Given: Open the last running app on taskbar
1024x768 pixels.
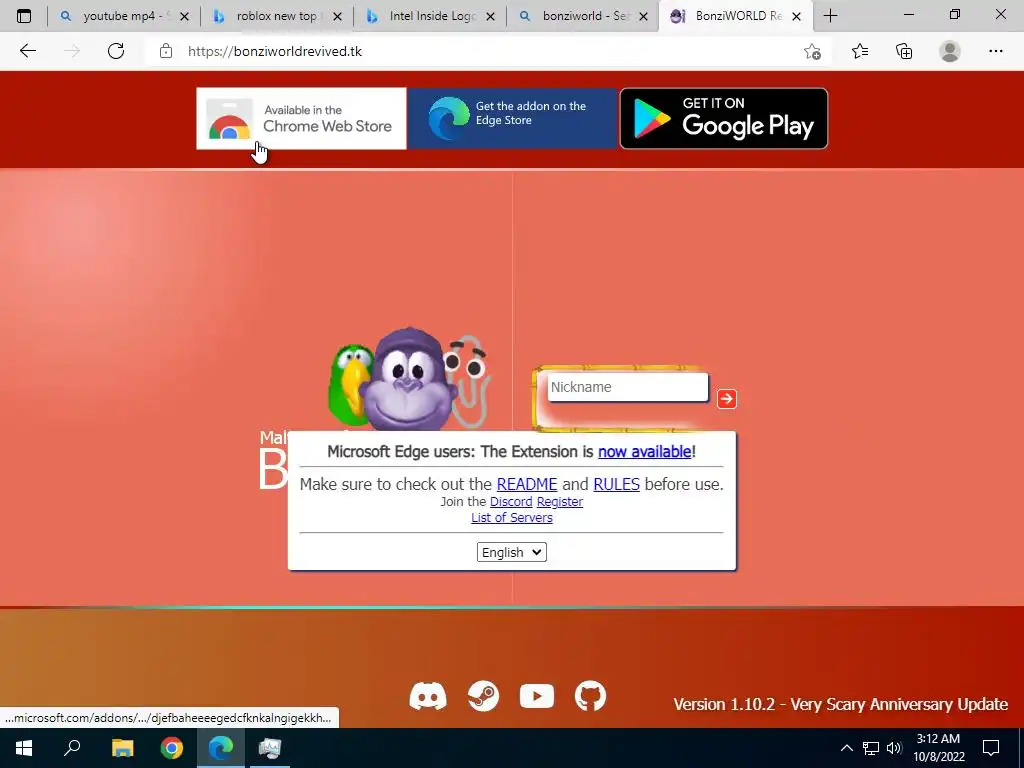Looking at the screenshot, I should coord(270,748).
